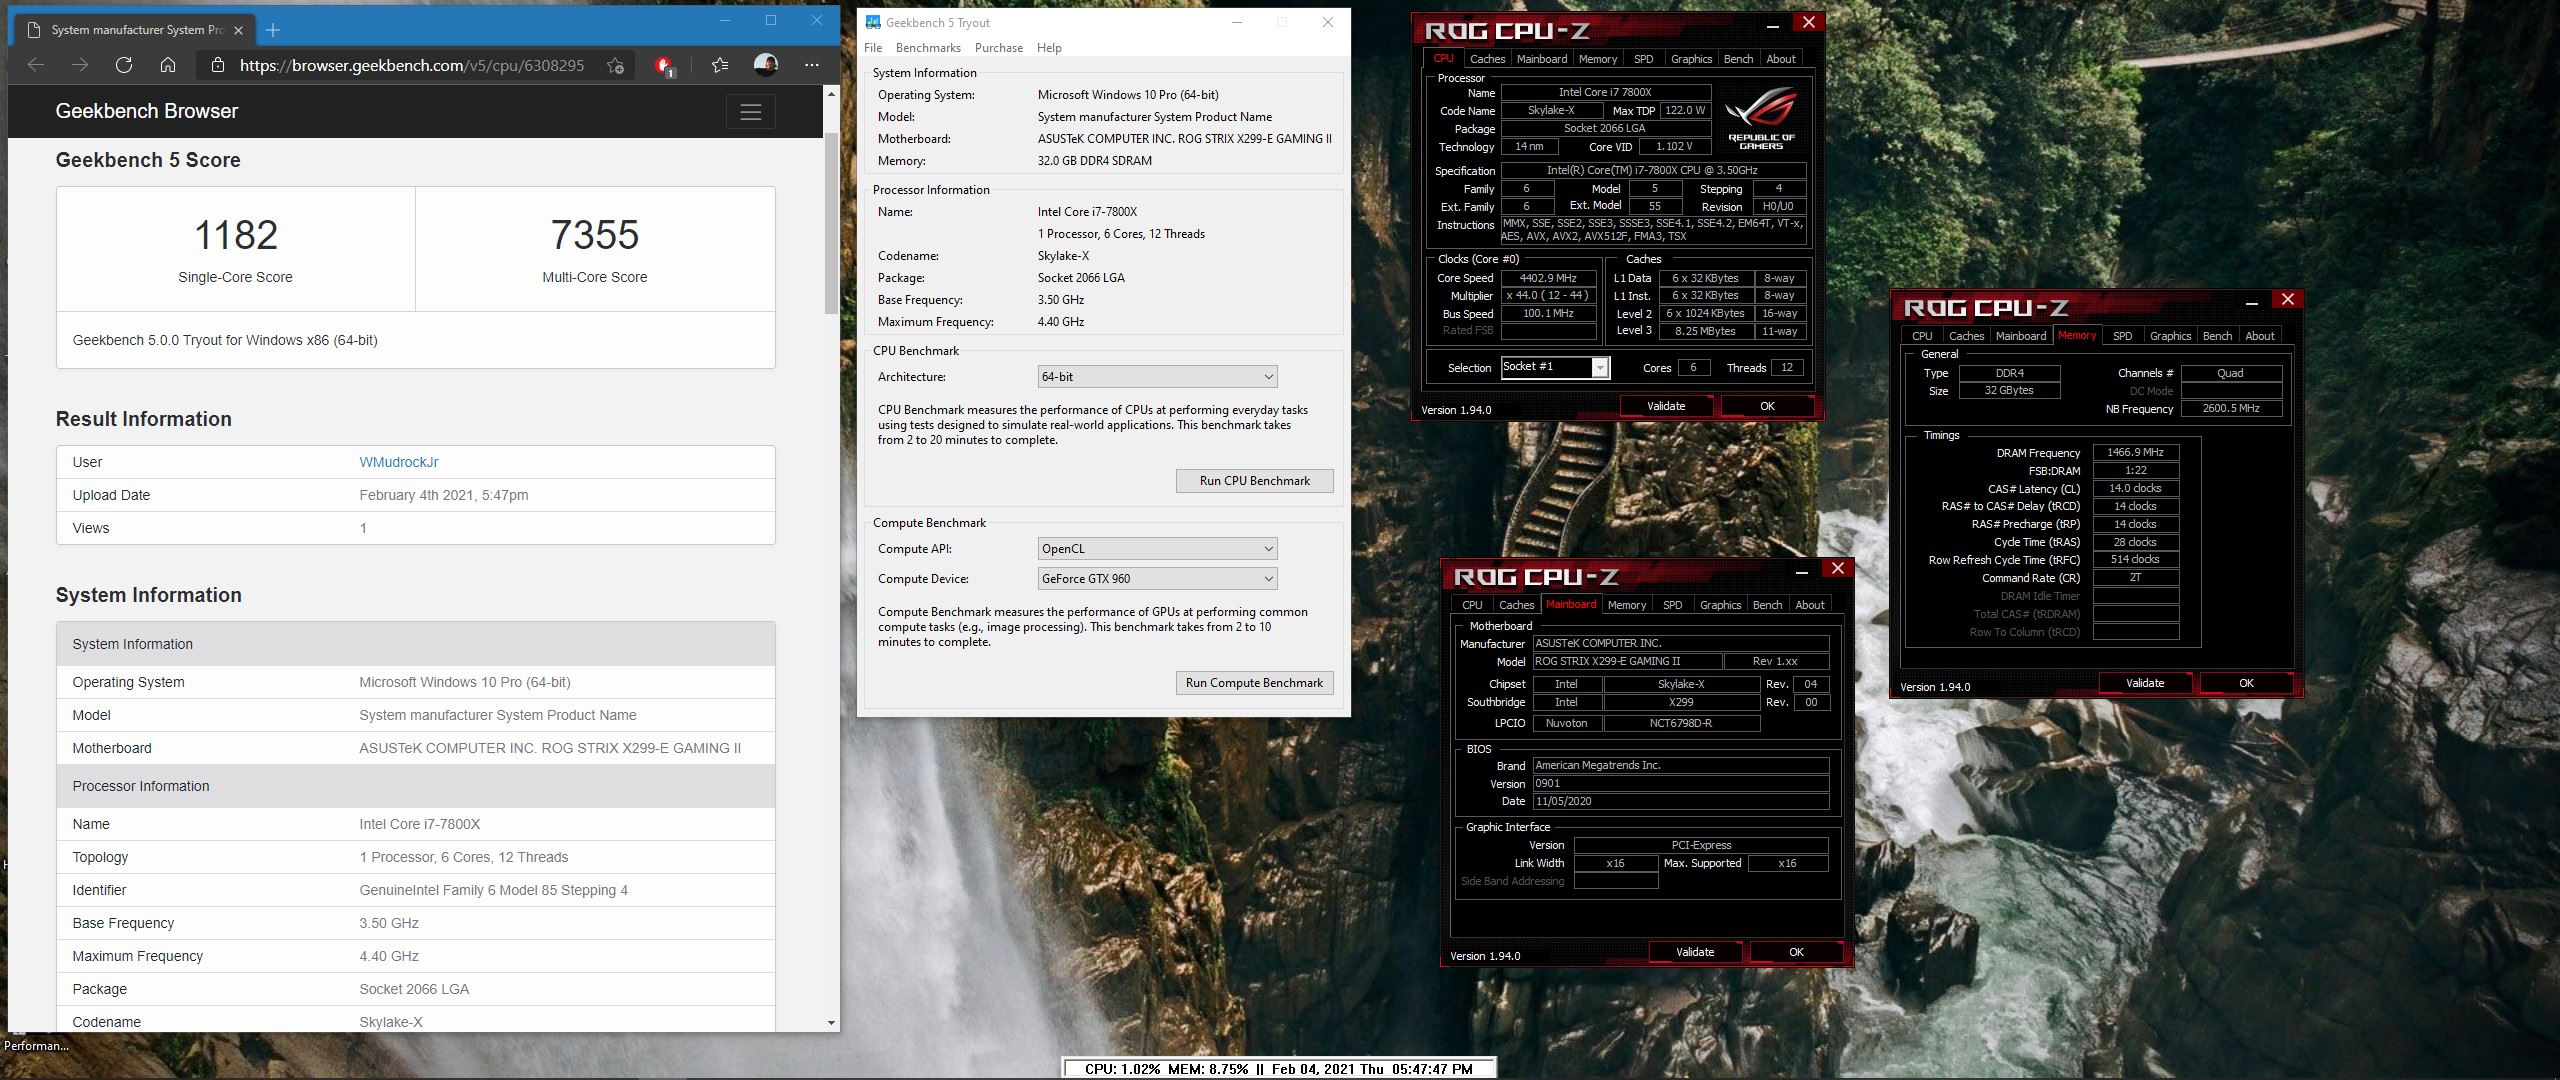2560x1080 pixels.
Task: Click the February 4th 2021 upload date
Action: (443, 495)
